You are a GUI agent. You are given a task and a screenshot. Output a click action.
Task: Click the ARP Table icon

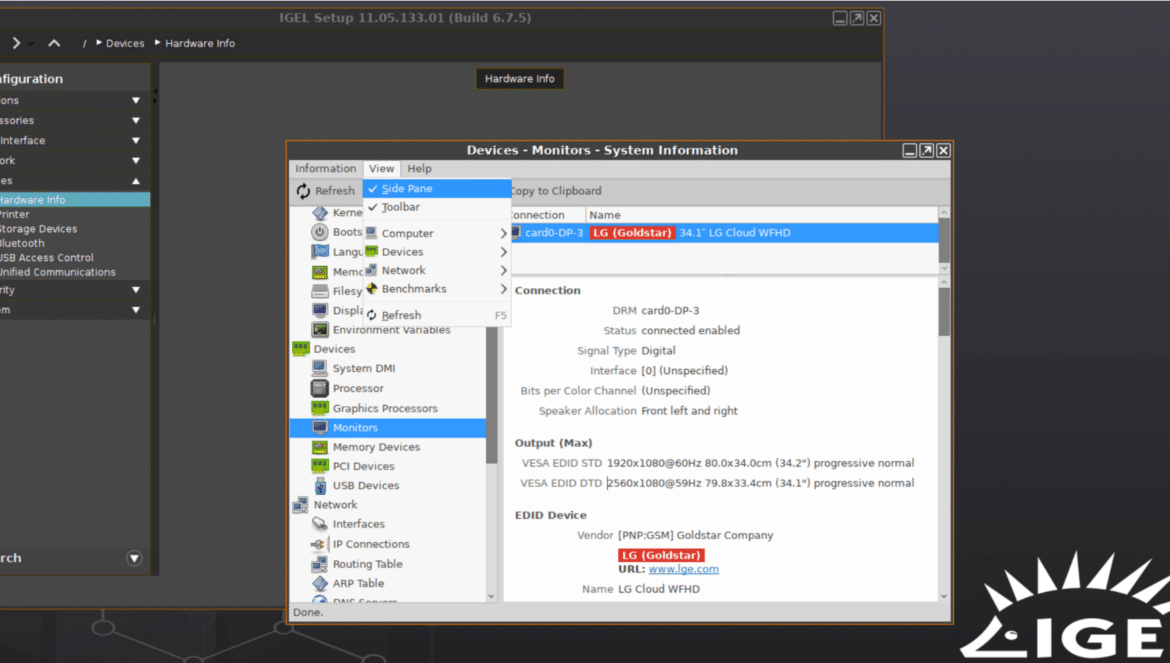click(x=319, y=583)
